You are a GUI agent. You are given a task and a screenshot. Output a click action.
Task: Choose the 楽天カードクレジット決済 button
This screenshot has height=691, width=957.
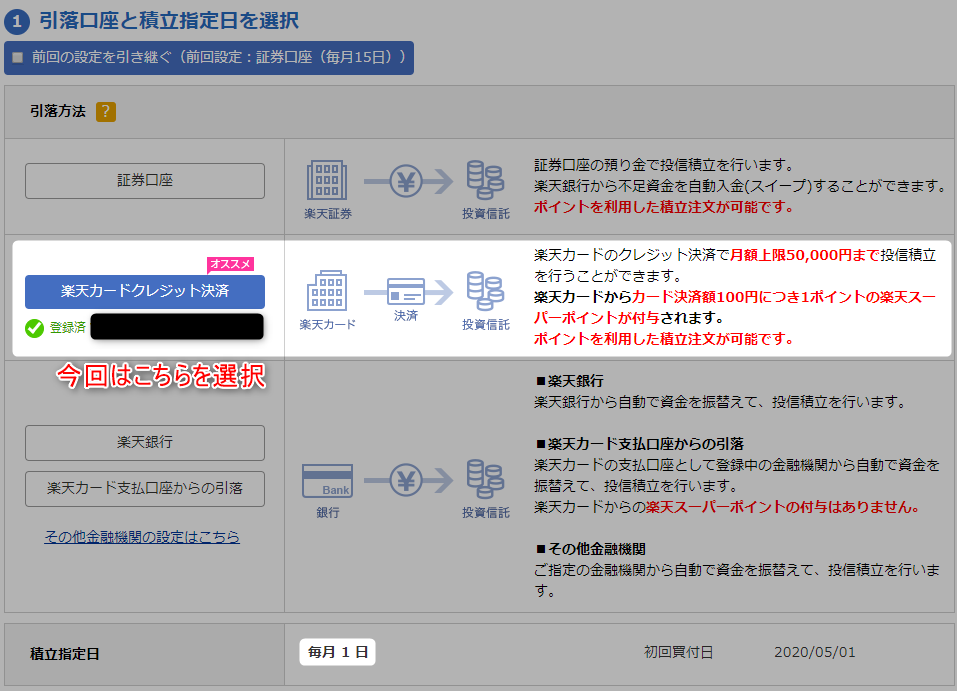145,291
